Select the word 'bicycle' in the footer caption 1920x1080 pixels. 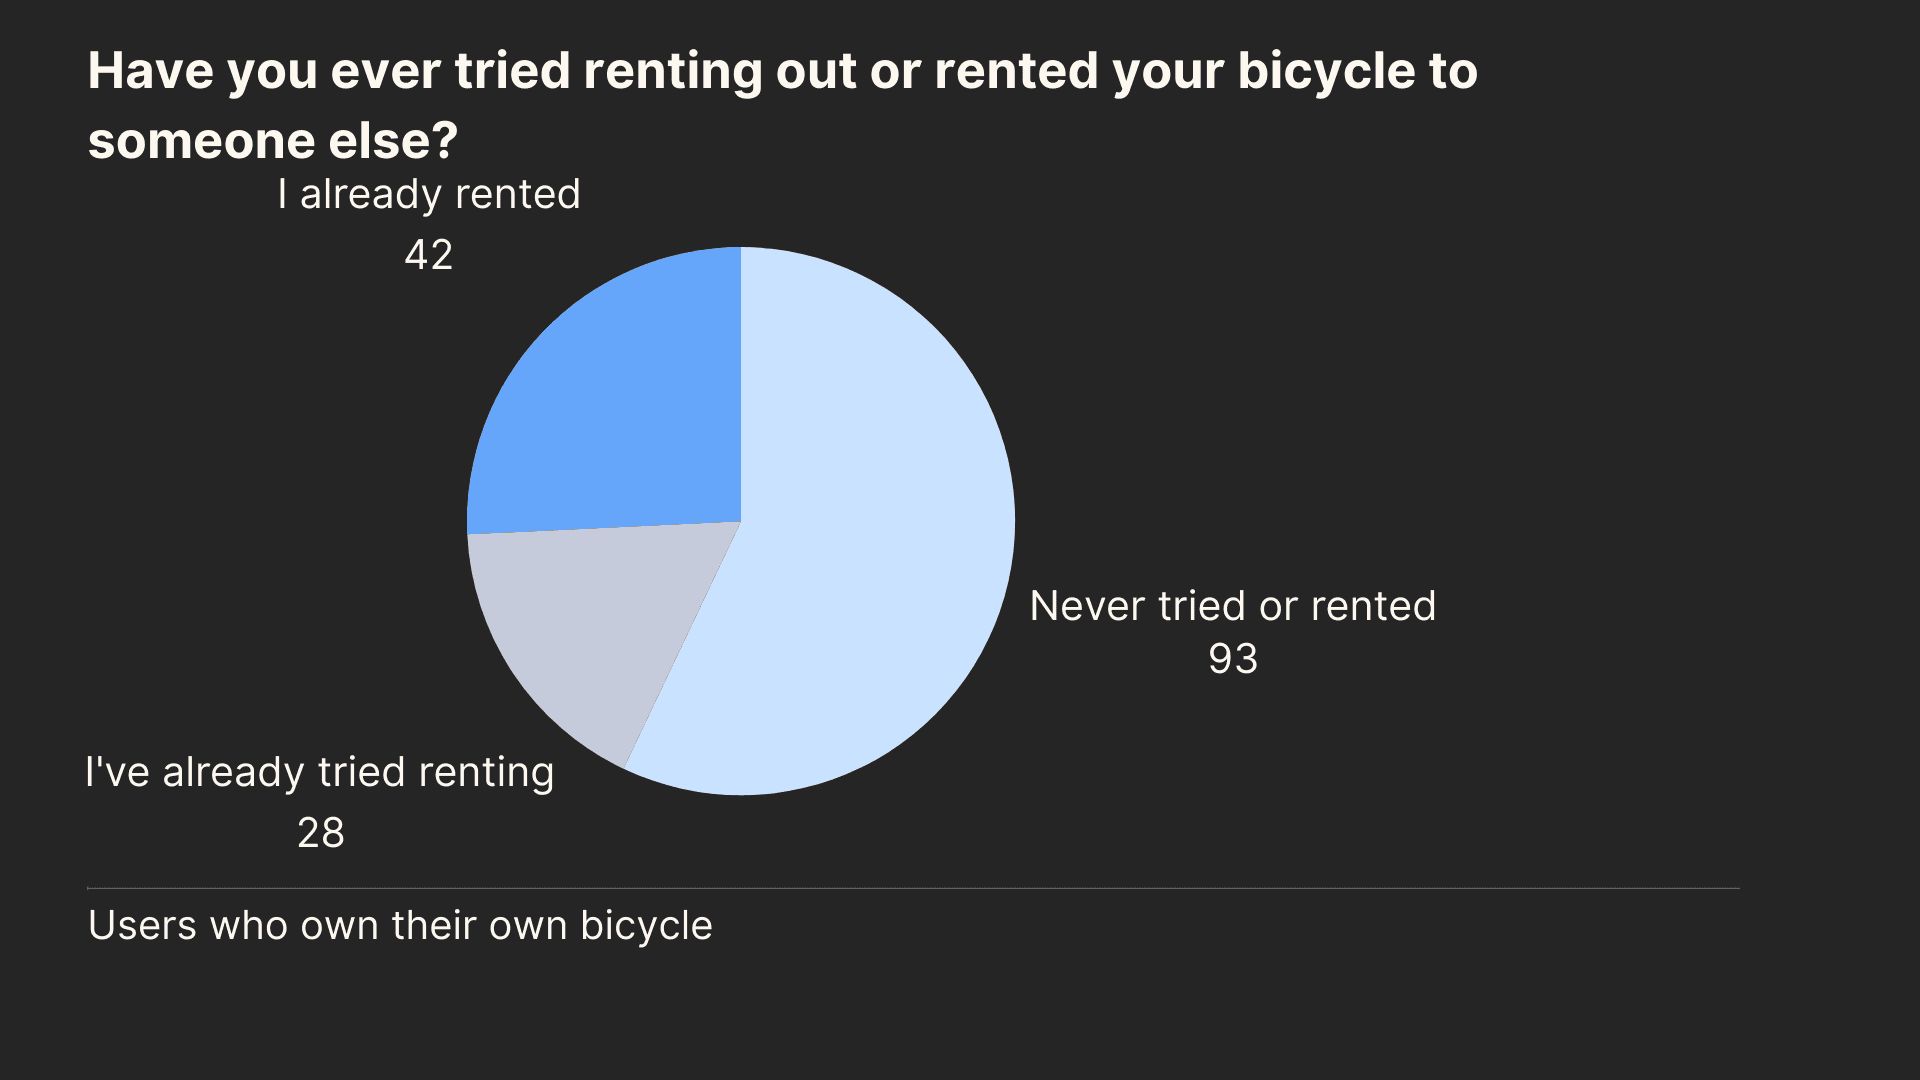[646, 926]
